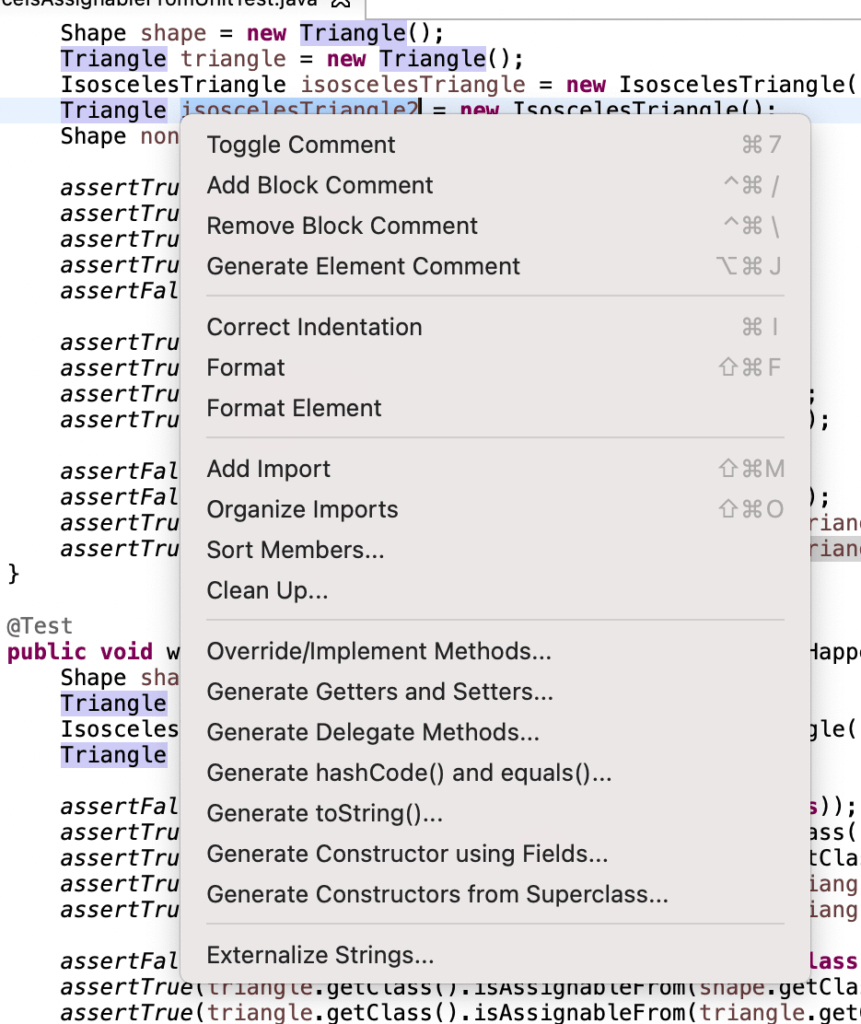Choose Add Block Comment
861x1024 pixels.
pyautogui.click(x=319, y=186)
